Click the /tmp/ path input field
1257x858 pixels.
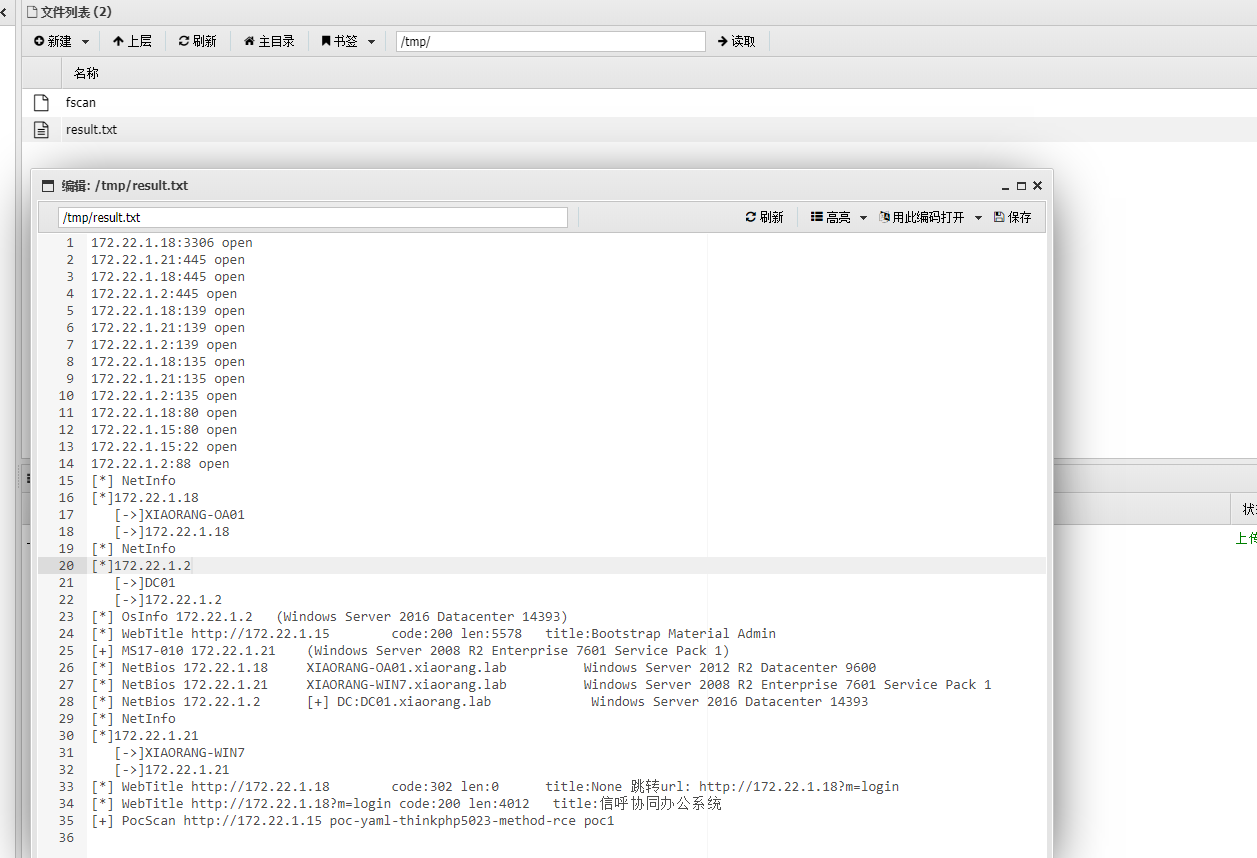click(550, 41)
